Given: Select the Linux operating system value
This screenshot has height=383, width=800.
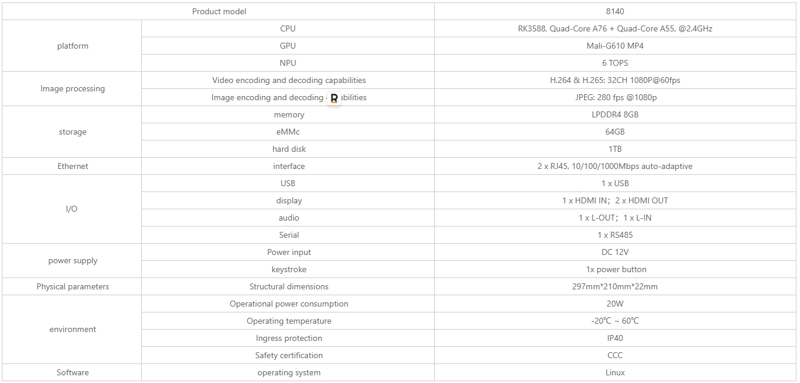Looking at the screenshot, I should (615, 372).
